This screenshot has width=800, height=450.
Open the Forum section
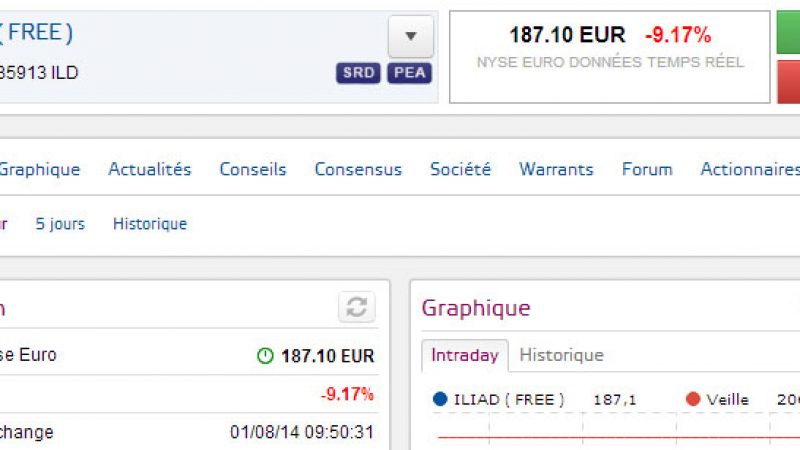[x=646, y=169]
